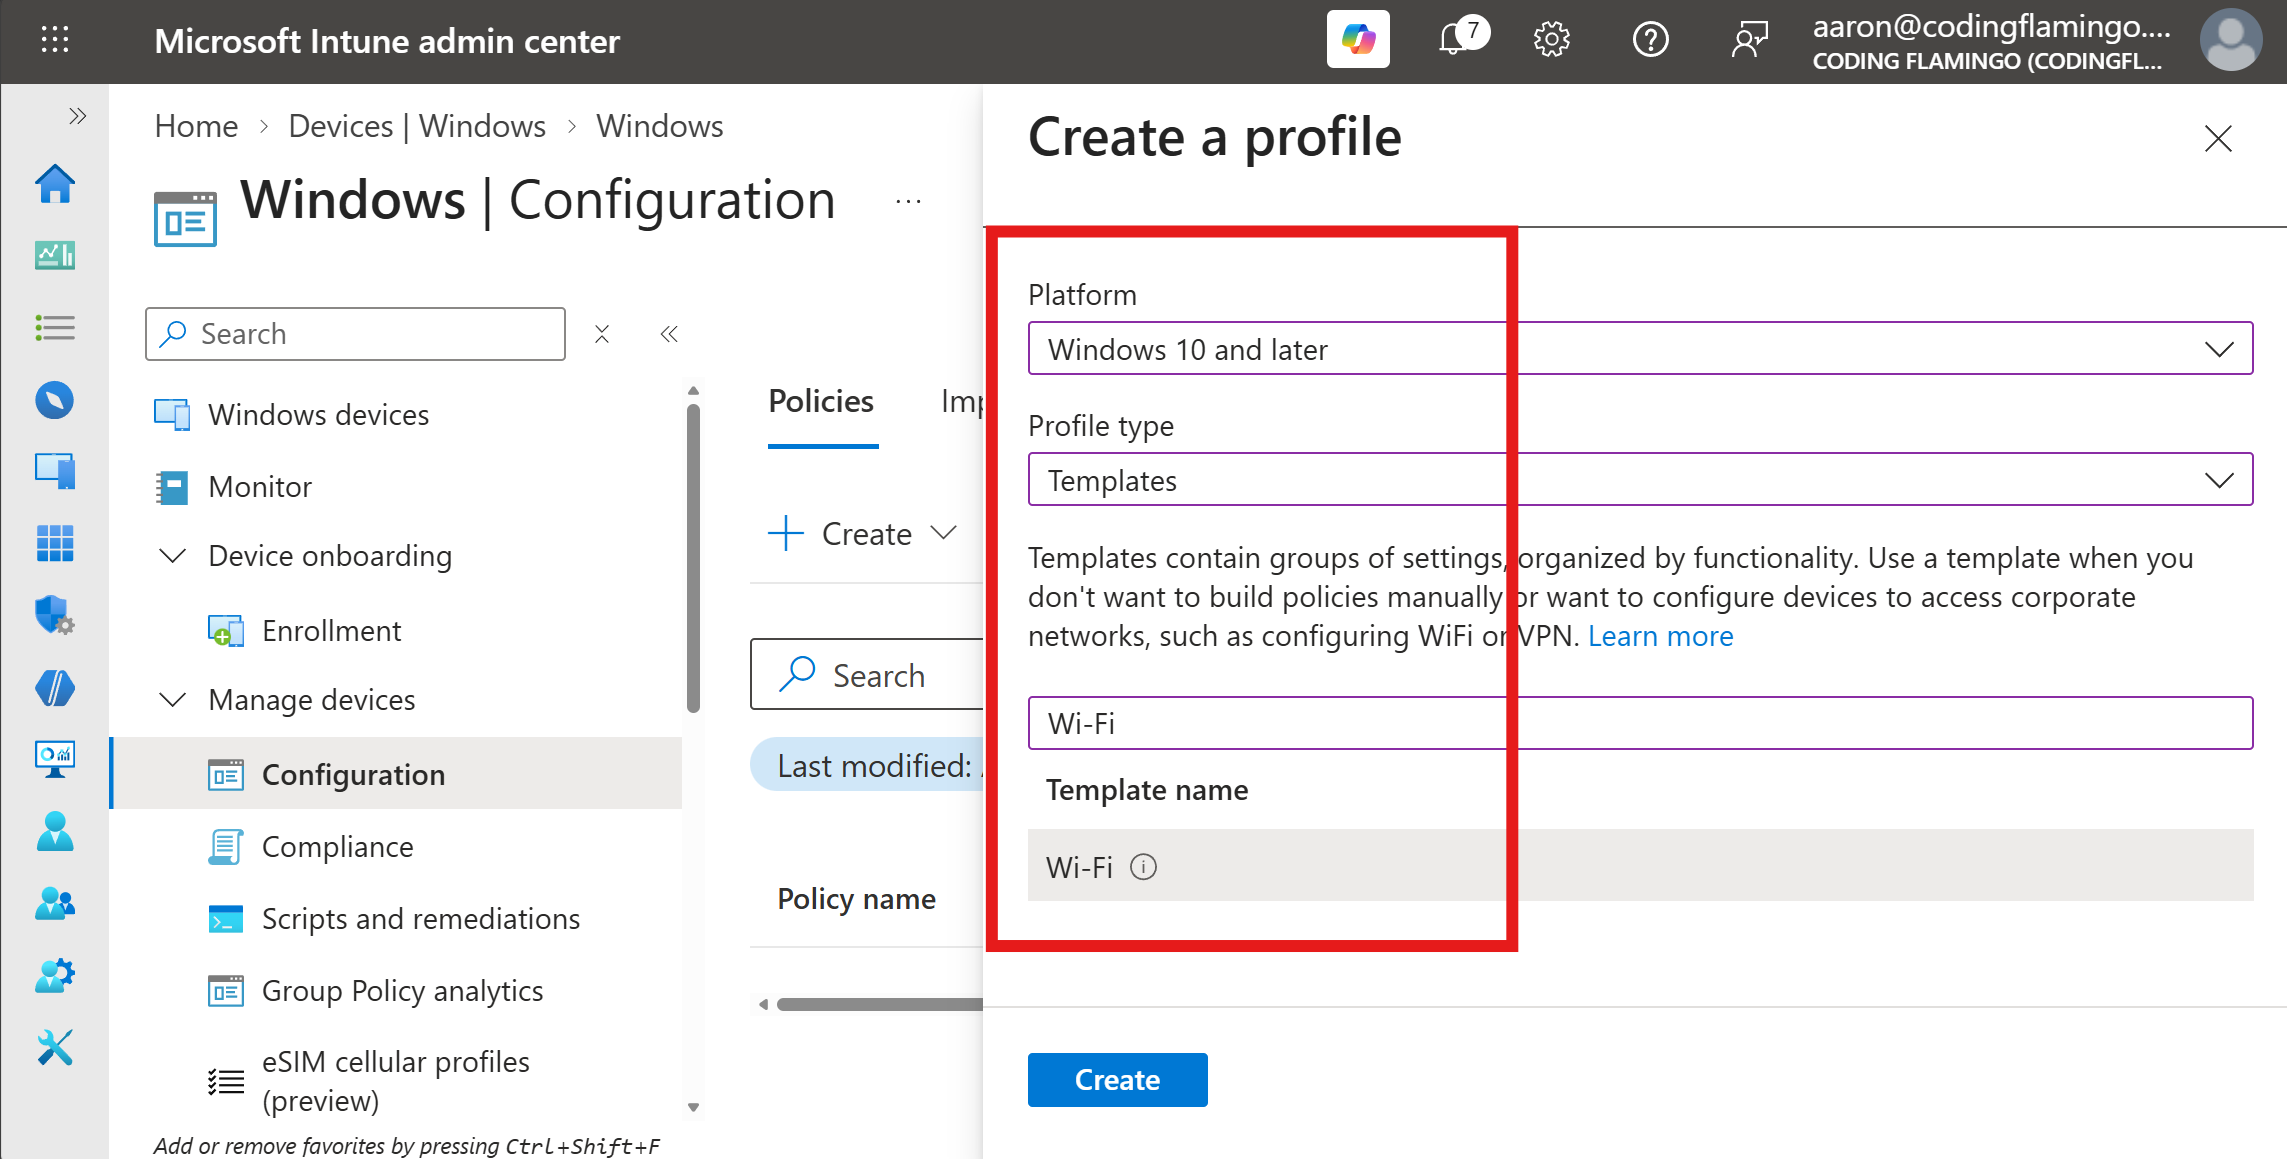The height and width of the screenshot is (1159, 2287).
Task: Click the Last modified filter pill
Action: click(x=868, y=766)
